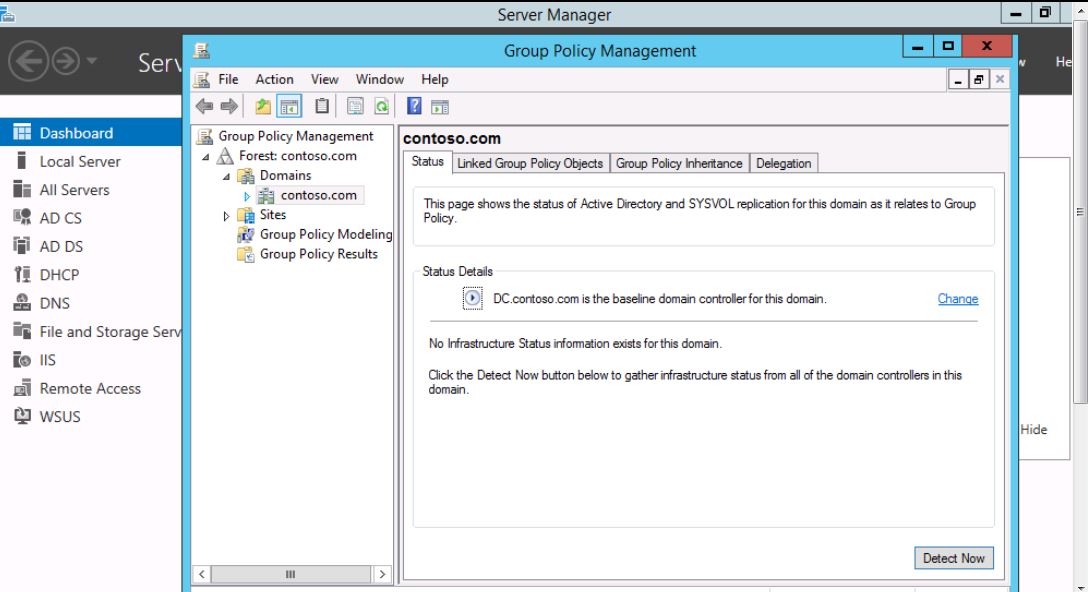Click the green Refresh toolbar icon
This screenshot has width=1088, height=592.
(381, 106)
